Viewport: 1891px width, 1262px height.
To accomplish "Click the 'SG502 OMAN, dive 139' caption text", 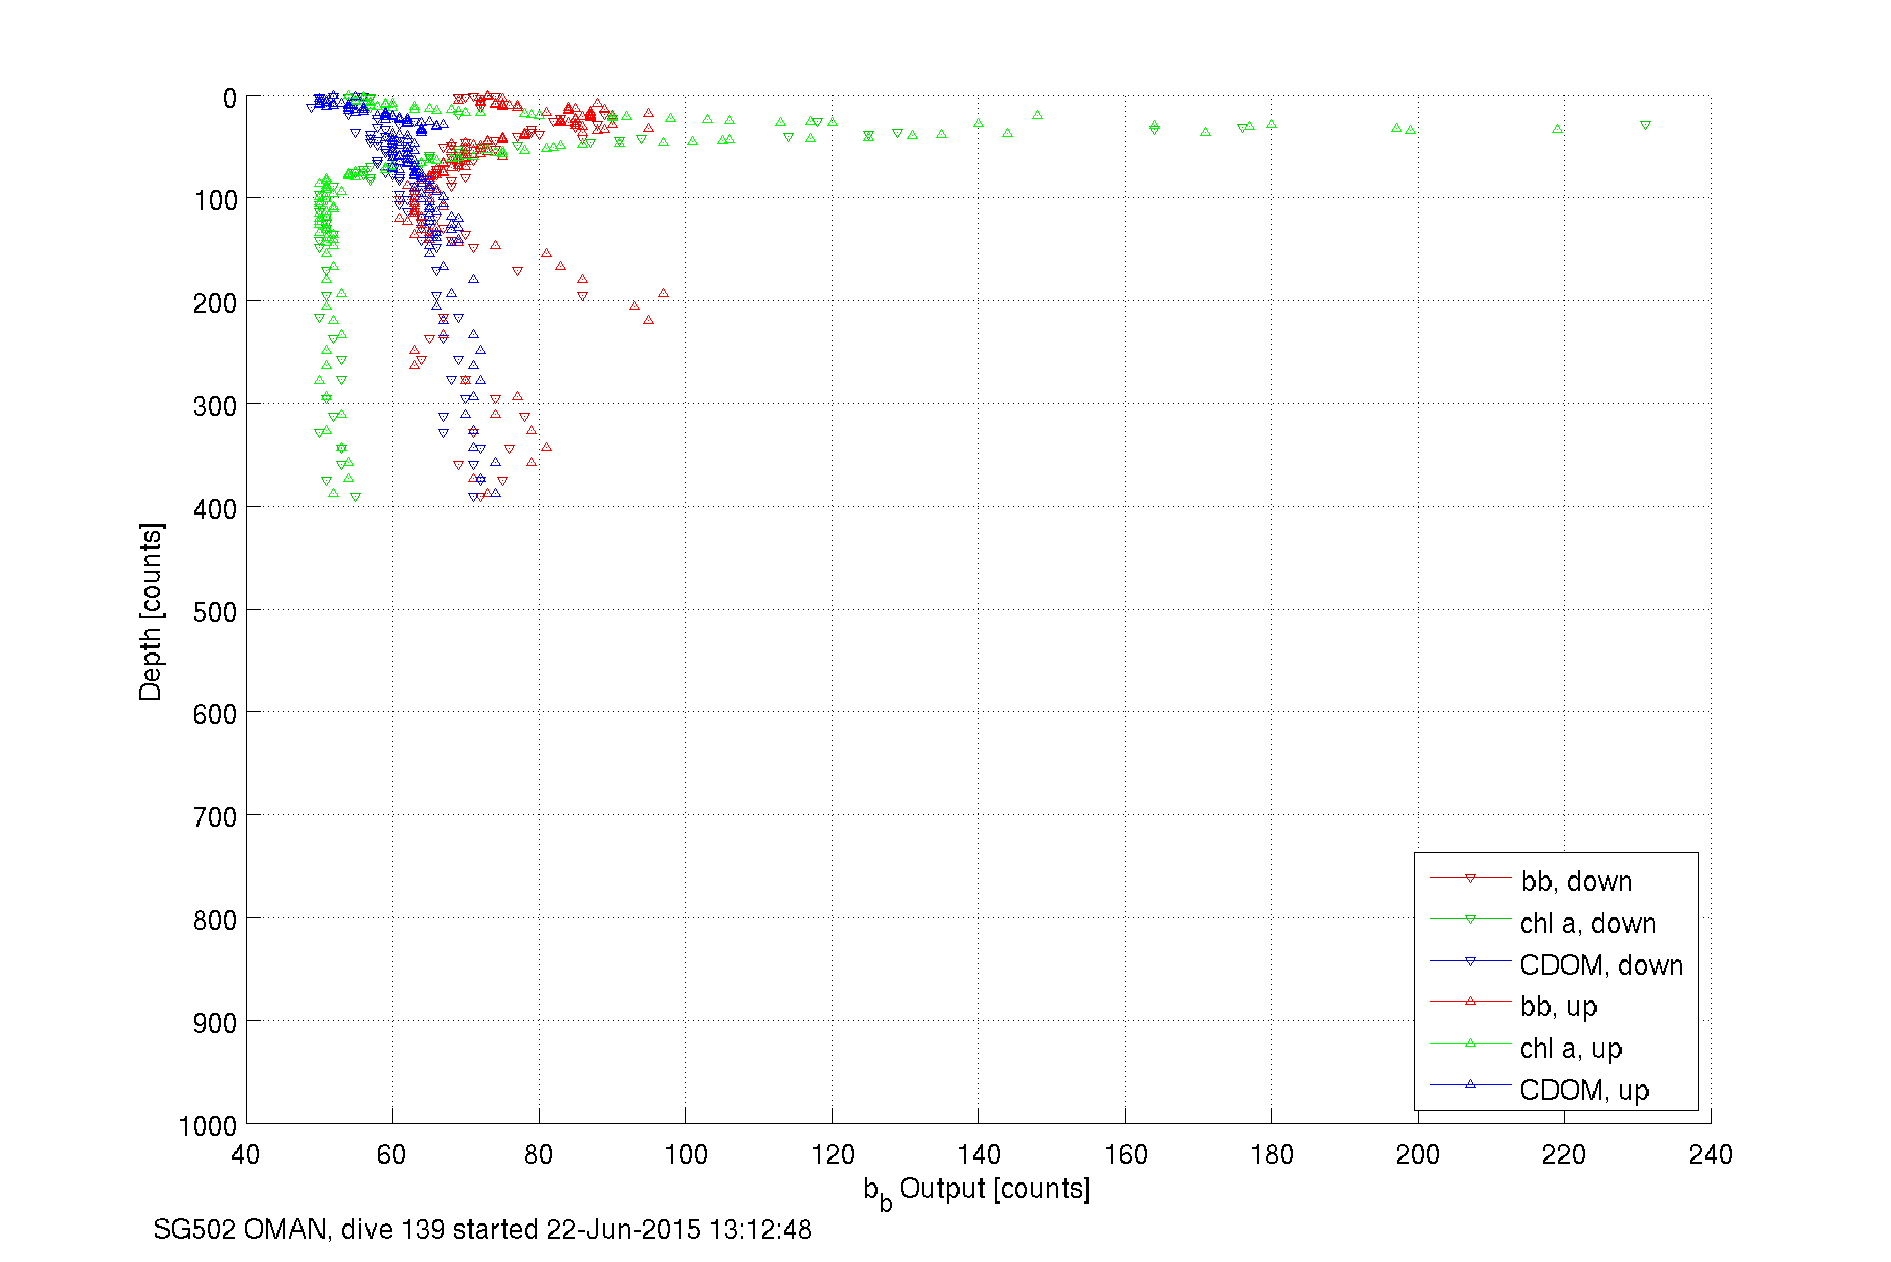I will (299, 1229).
